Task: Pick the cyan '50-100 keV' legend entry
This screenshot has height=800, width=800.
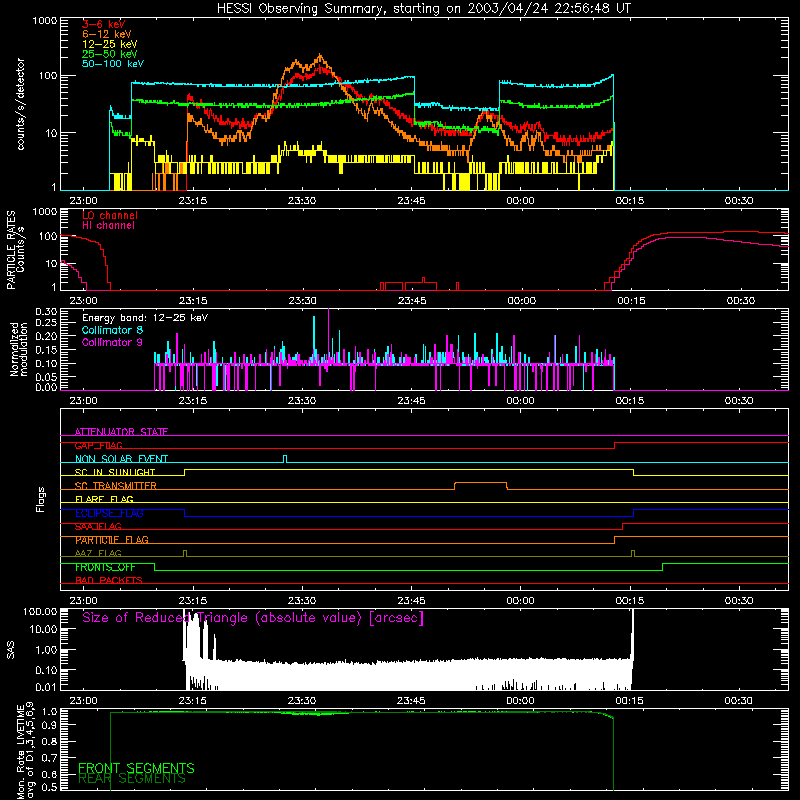Action: pos(113,64)
